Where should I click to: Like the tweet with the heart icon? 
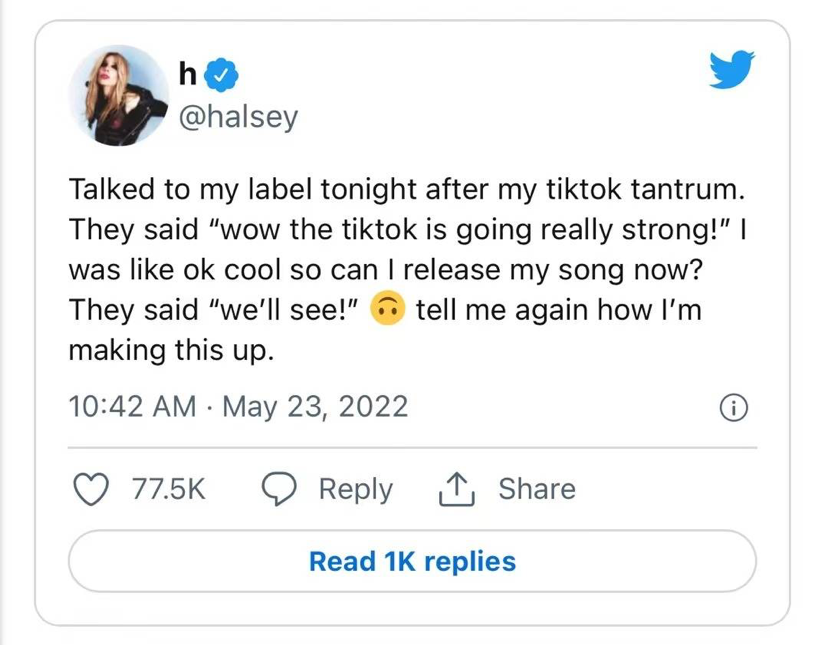pos(93,489)
